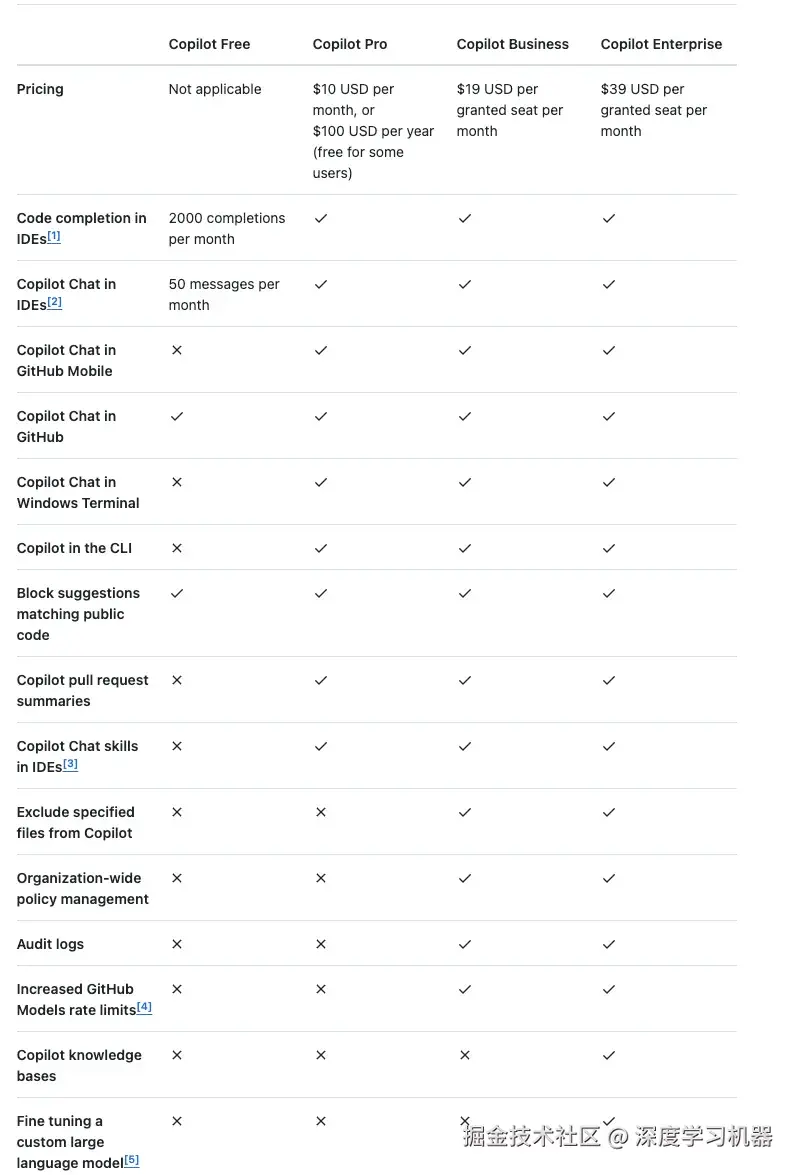Viewport: 799px width, 1175px height.
Task: Click cross for Copilot knowledge bases under Business
Action: tap(465, 1055)
